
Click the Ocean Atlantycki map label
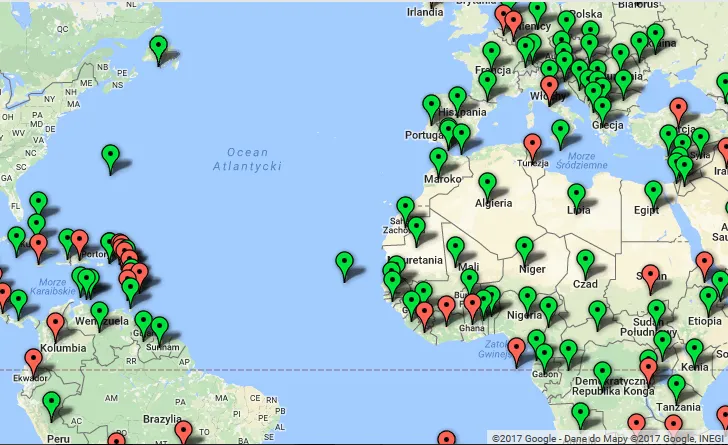[247, 159]
